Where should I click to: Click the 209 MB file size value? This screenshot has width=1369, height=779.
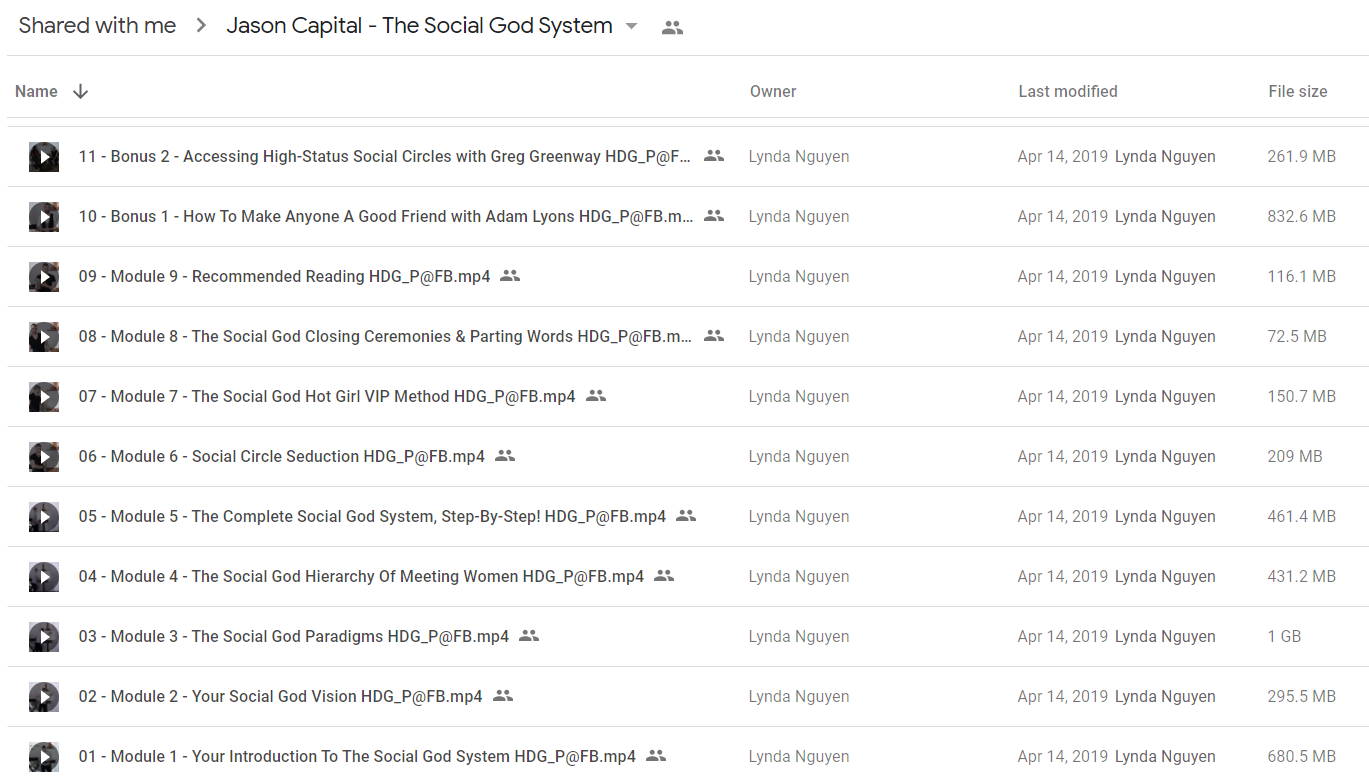click(1295, 457)
